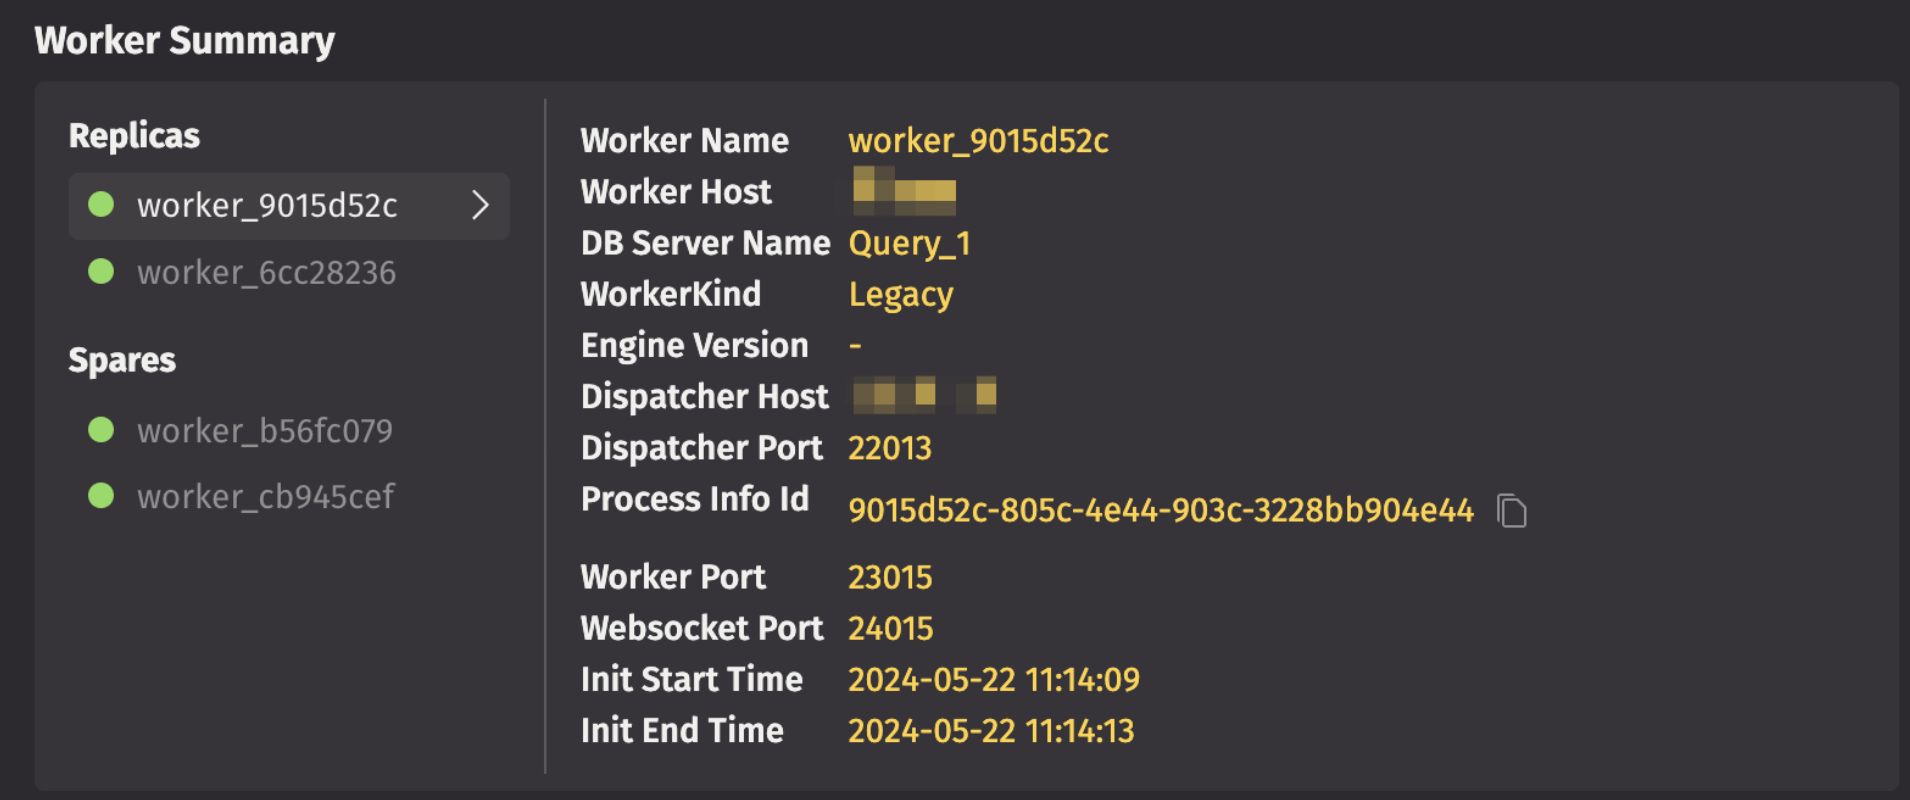The width and height of the screenshot is (1910, 800).
Task: Copy the Process Info Id to clipboard
Action: point(1511,511)
